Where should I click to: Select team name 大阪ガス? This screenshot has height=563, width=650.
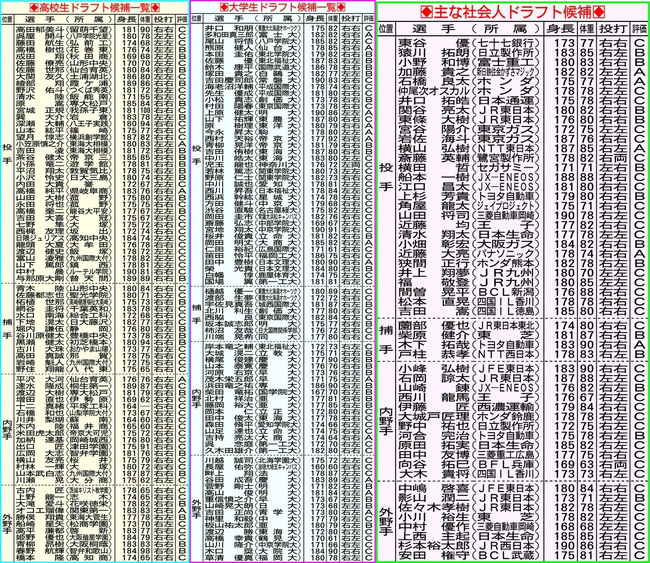(506, 244)
